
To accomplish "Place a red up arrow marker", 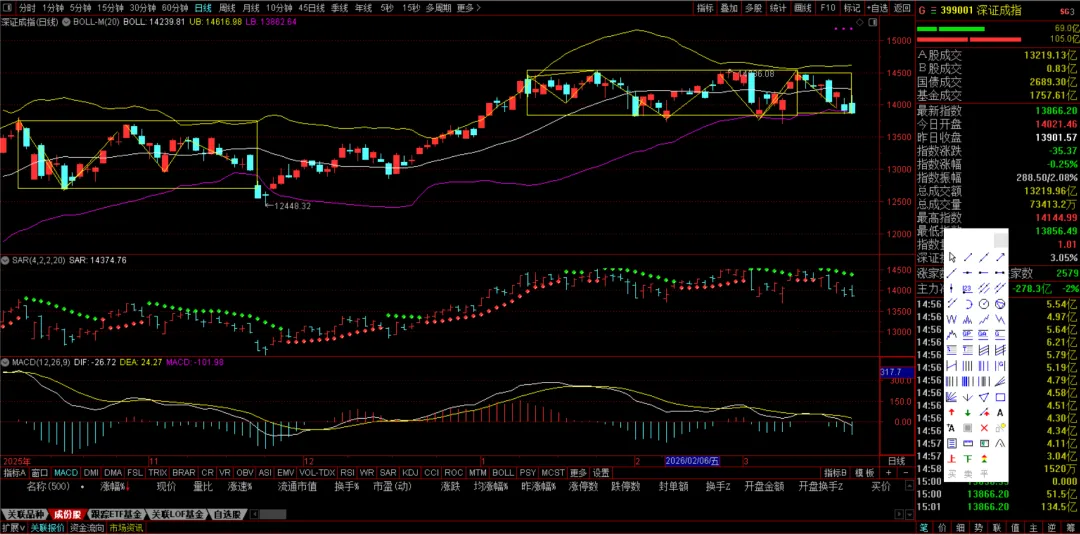I will [x=952, y=412].
